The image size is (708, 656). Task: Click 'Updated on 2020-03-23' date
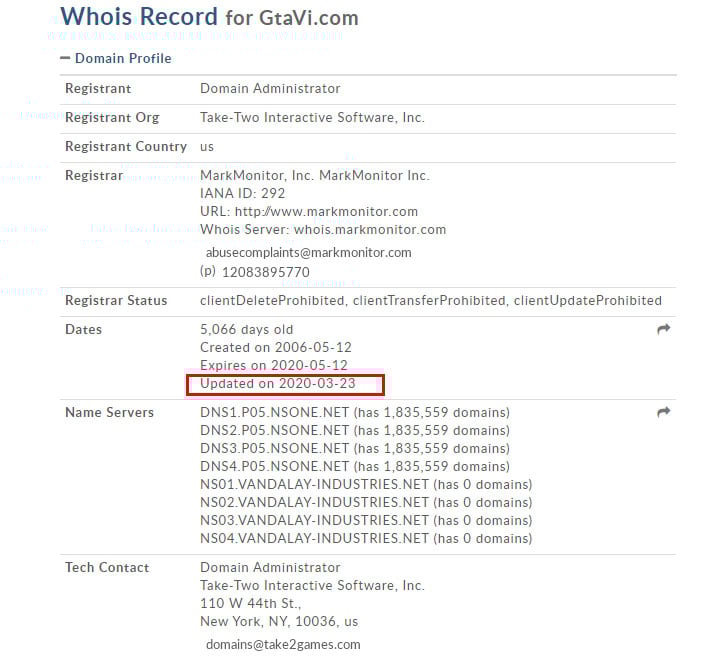278,384
